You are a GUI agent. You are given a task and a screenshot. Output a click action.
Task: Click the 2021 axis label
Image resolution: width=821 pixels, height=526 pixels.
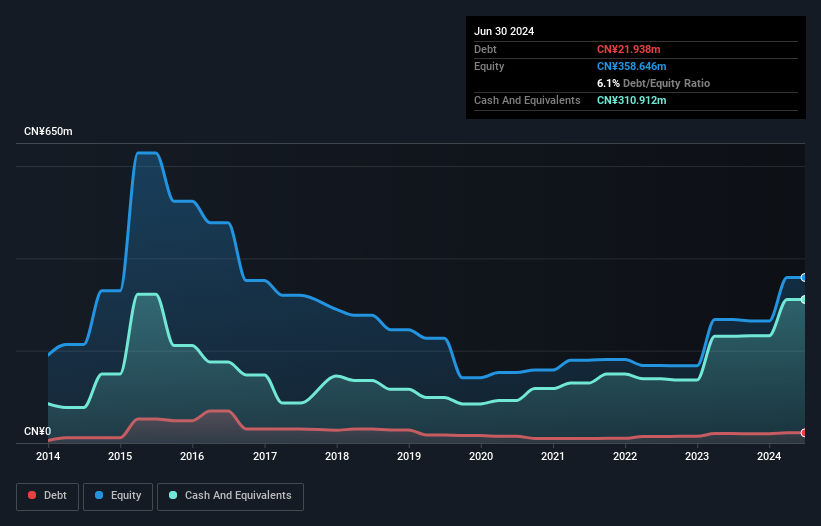(x=553, y=456)
